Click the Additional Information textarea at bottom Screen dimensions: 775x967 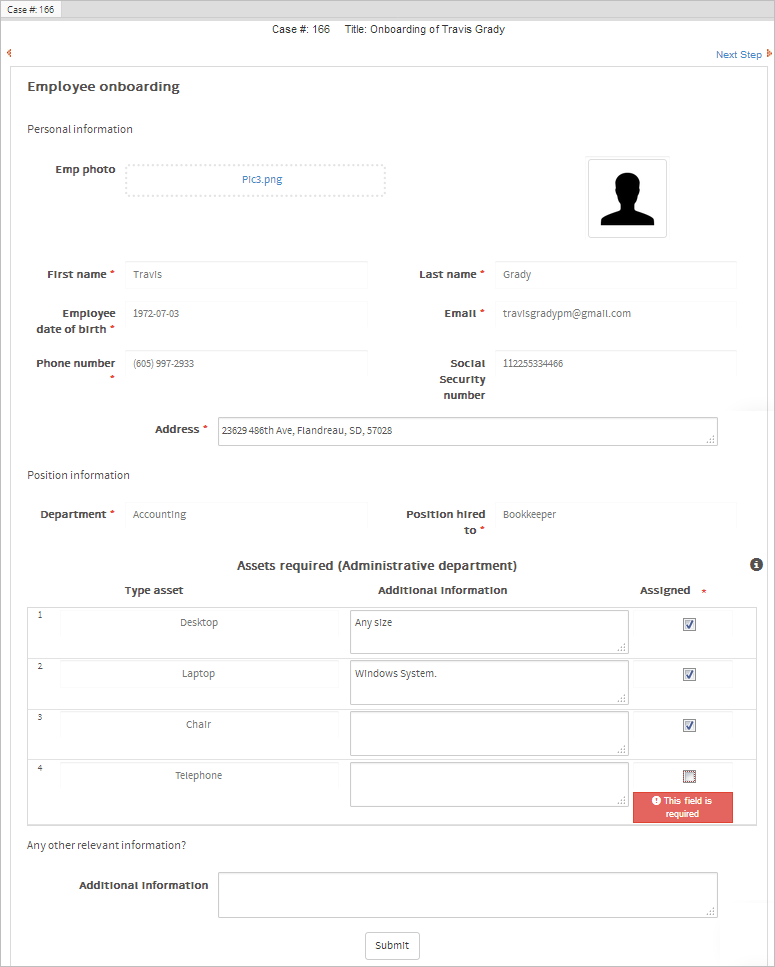[467, 894]
